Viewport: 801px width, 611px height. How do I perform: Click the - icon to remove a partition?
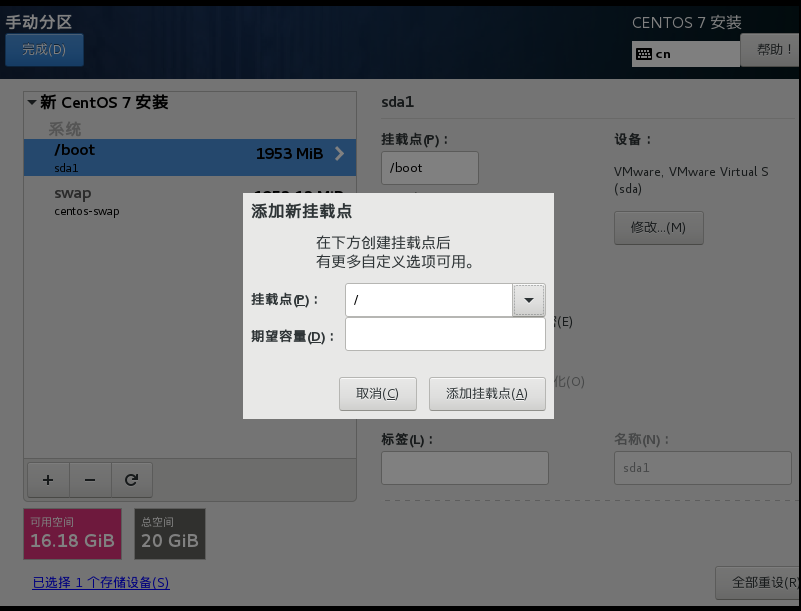pos(89,479)
